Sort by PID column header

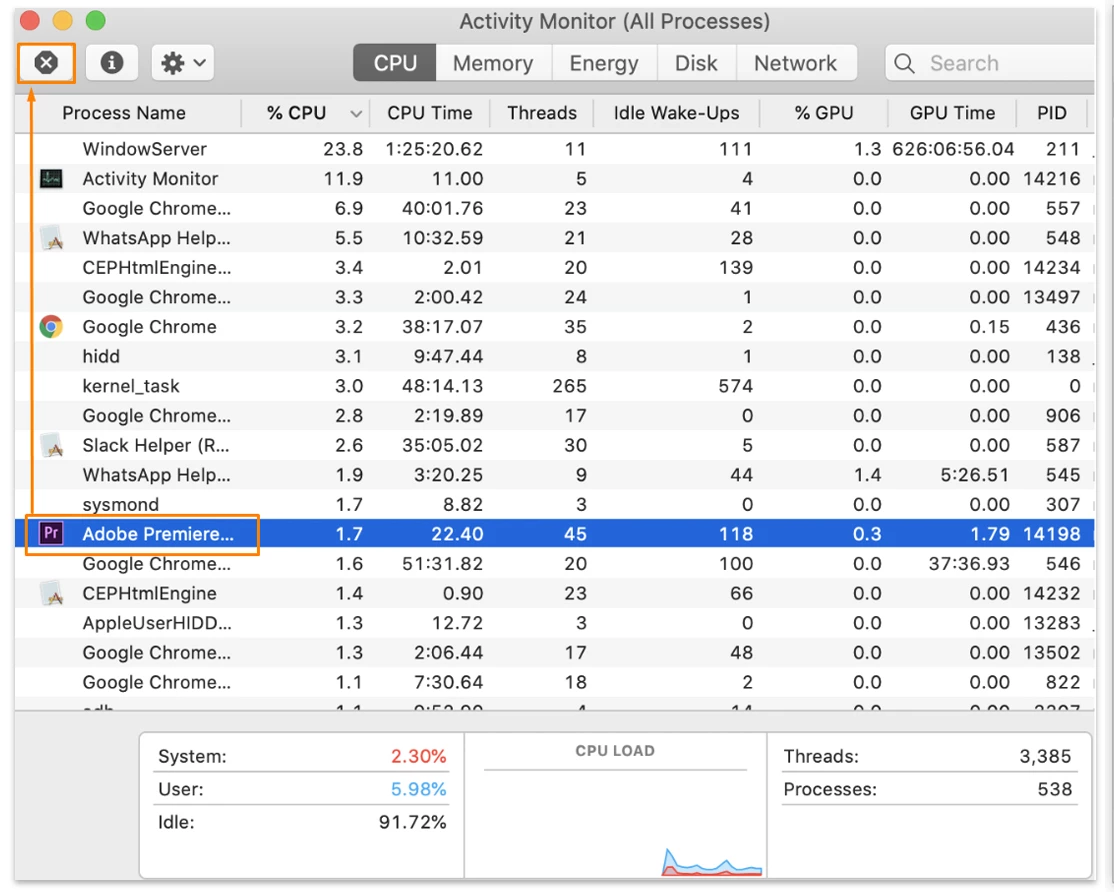(x=1051, y=113)
